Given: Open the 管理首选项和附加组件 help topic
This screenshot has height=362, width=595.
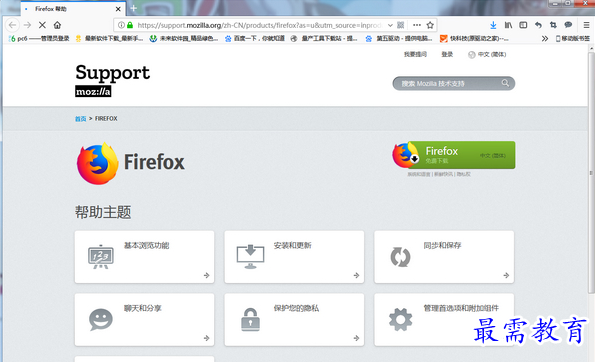Looking at the screenshot, I should (x=444, y=320).
